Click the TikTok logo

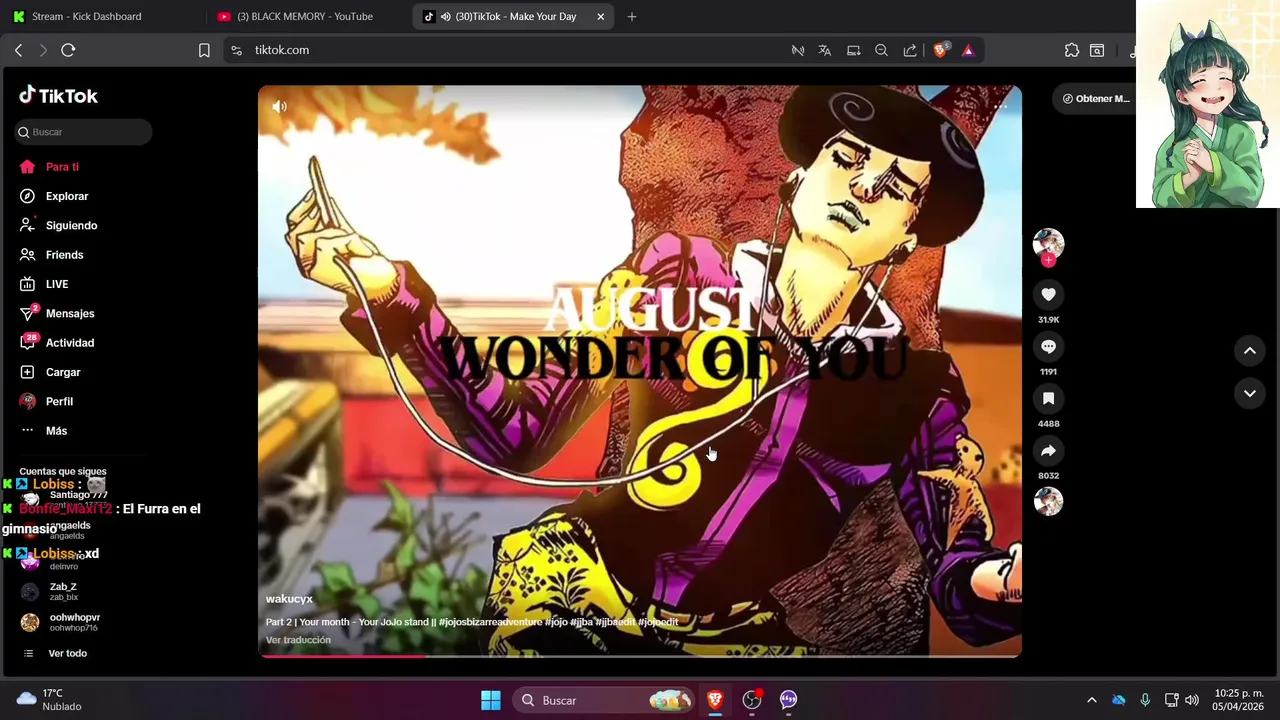(x=58, y=96)
